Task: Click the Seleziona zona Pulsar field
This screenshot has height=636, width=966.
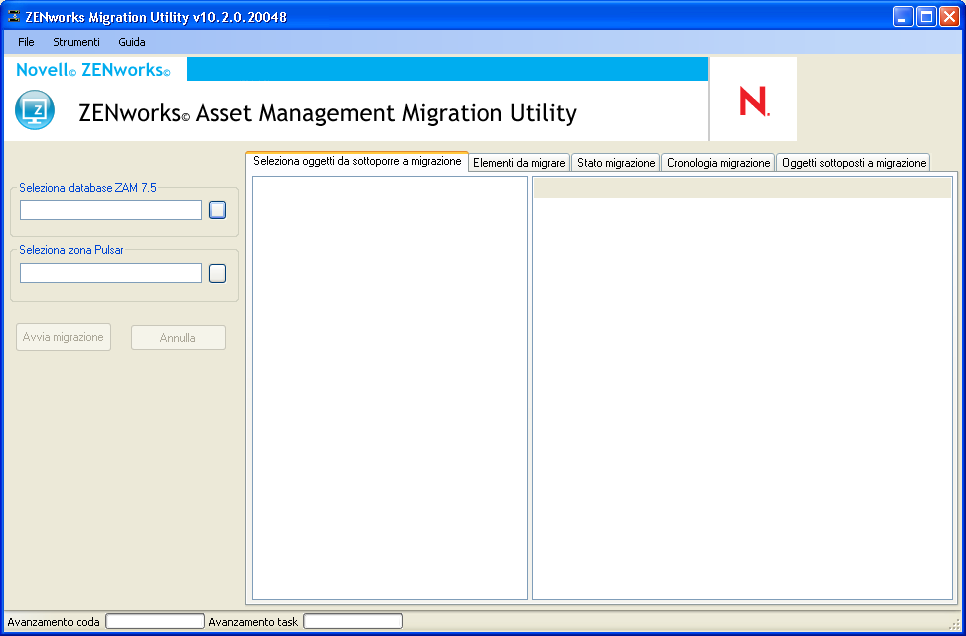Action: tap(111, 273)
